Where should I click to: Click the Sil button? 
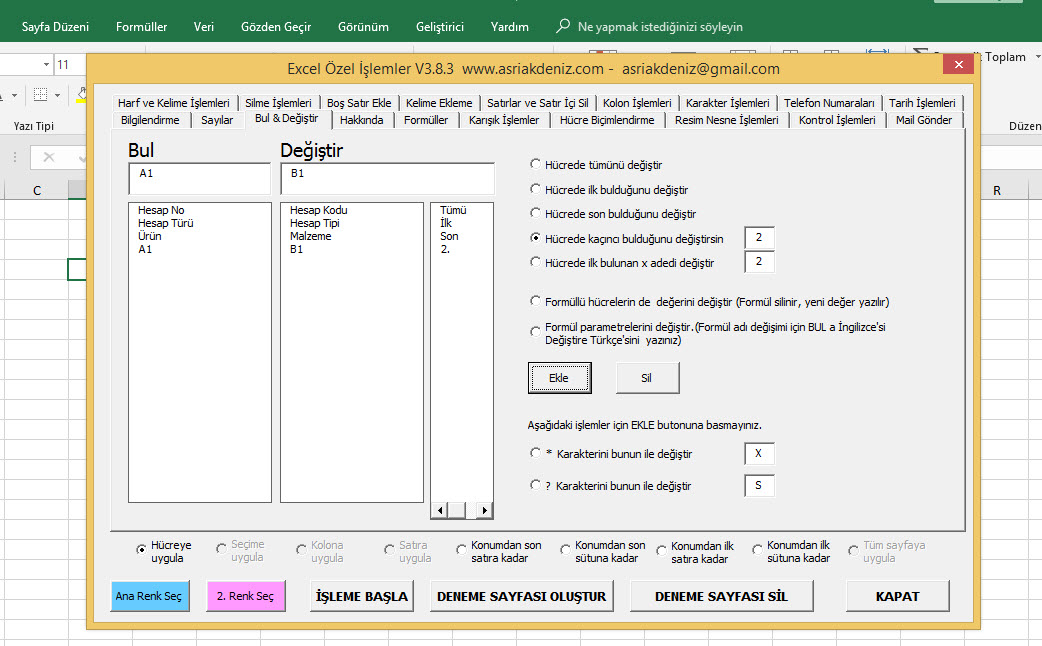click(x=647, y=378)
